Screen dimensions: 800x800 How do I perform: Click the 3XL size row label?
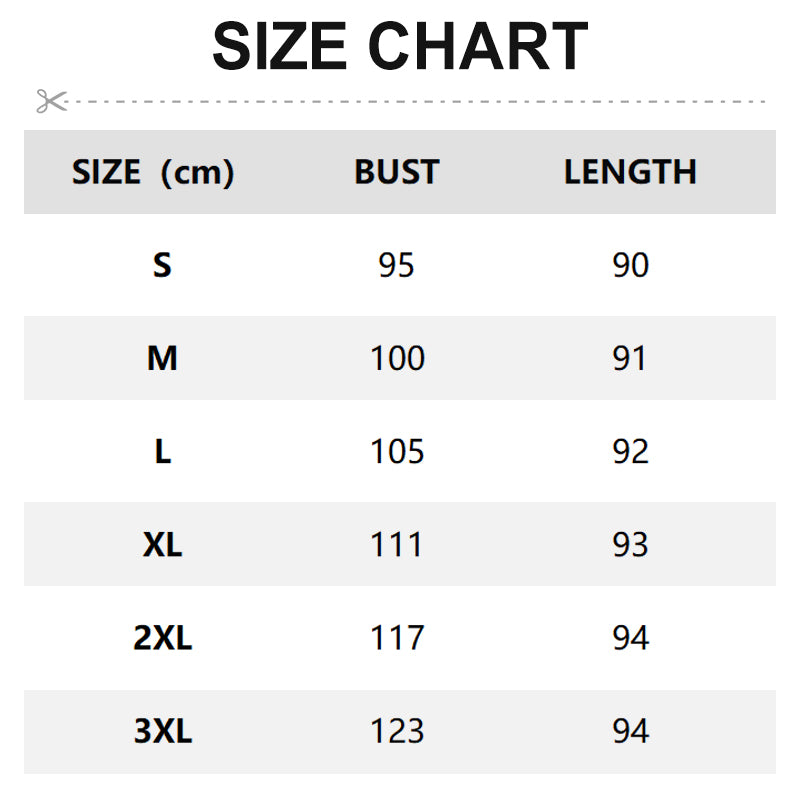162,731
